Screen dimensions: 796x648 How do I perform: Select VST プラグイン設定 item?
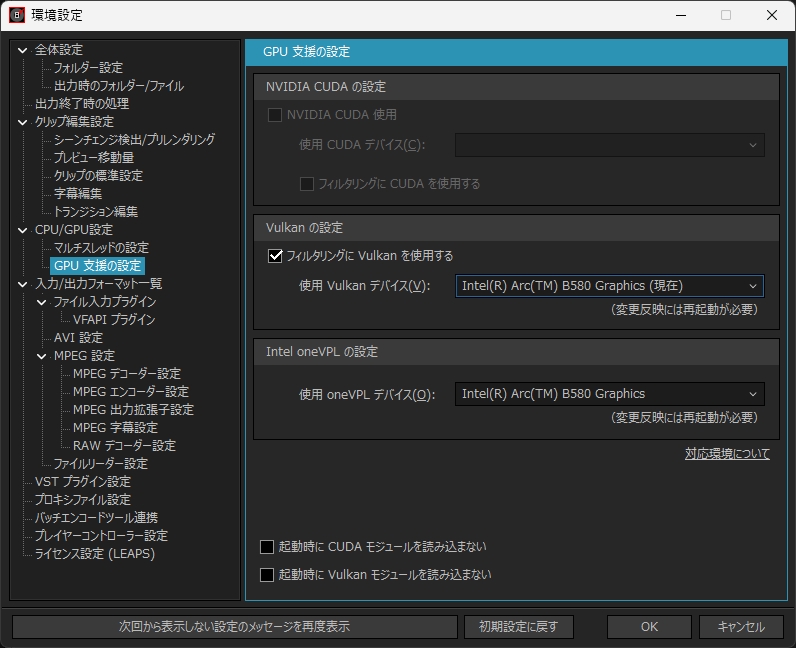click(83, 482)
